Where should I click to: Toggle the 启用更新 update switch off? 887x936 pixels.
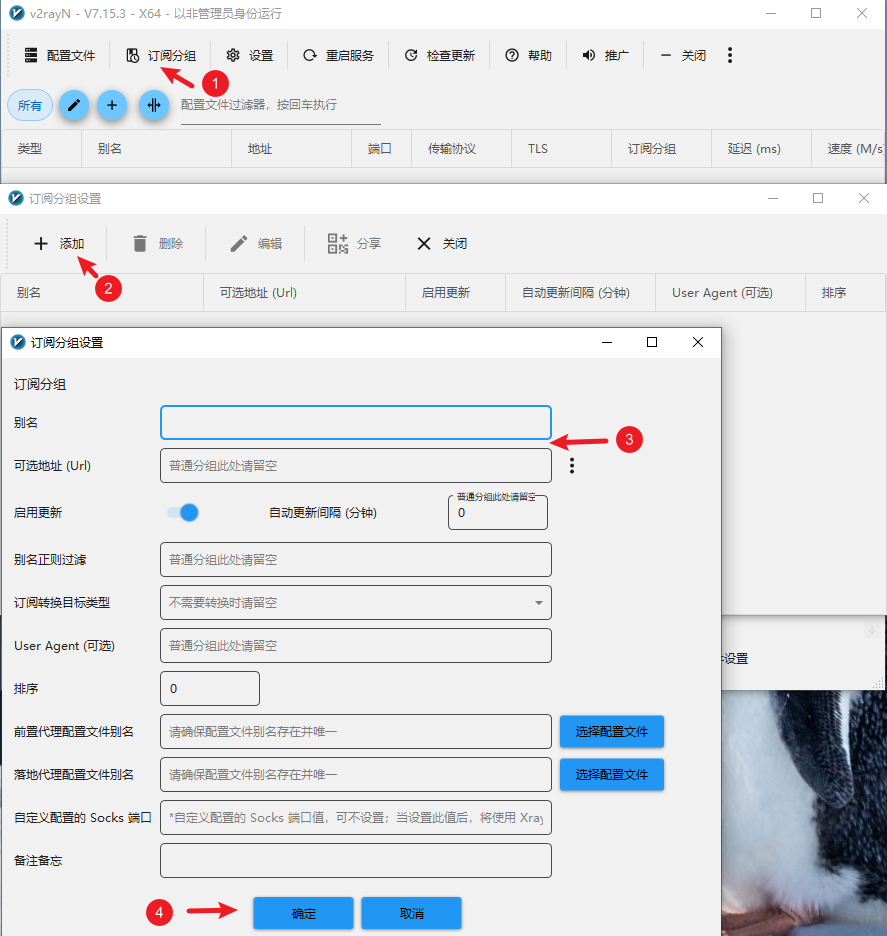(183, 512)
